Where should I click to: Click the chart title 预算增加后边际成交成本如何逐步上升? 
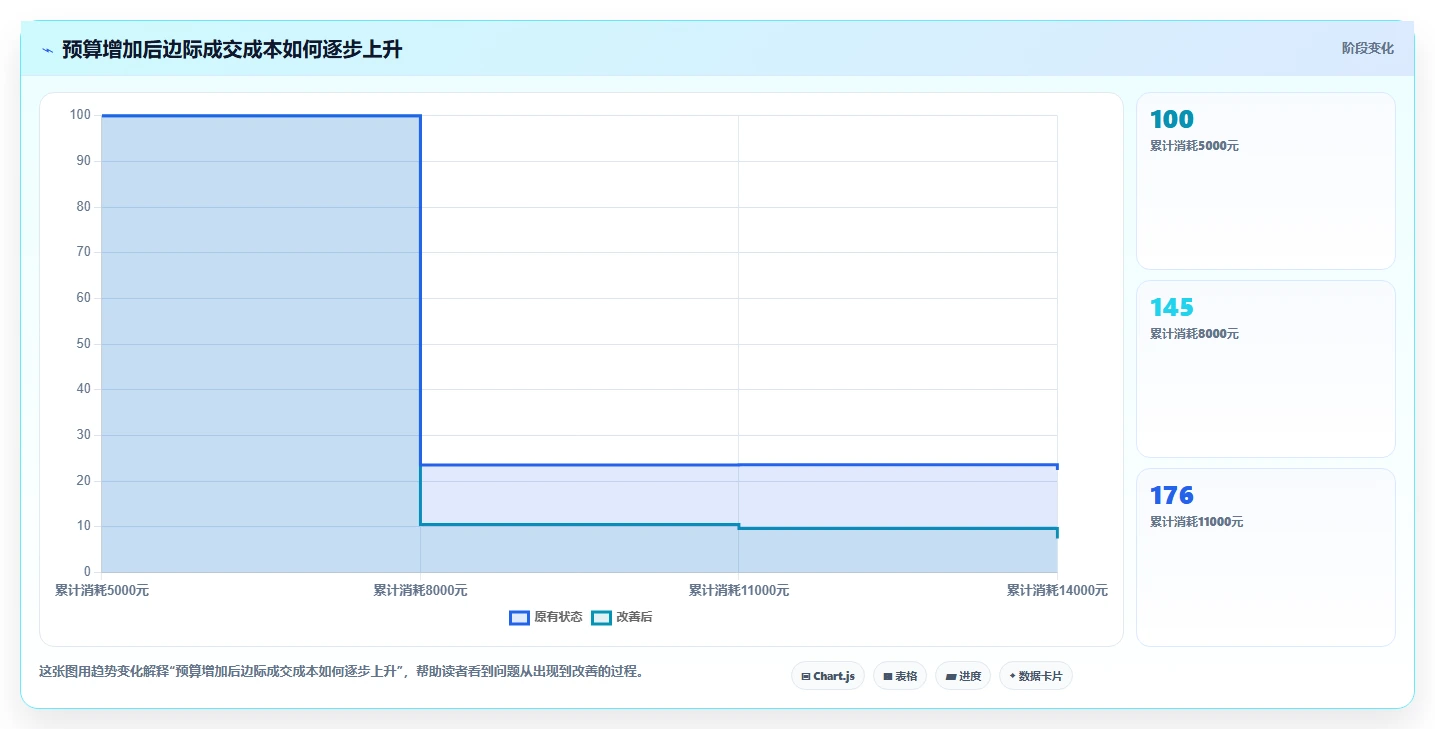click(232, 49)
